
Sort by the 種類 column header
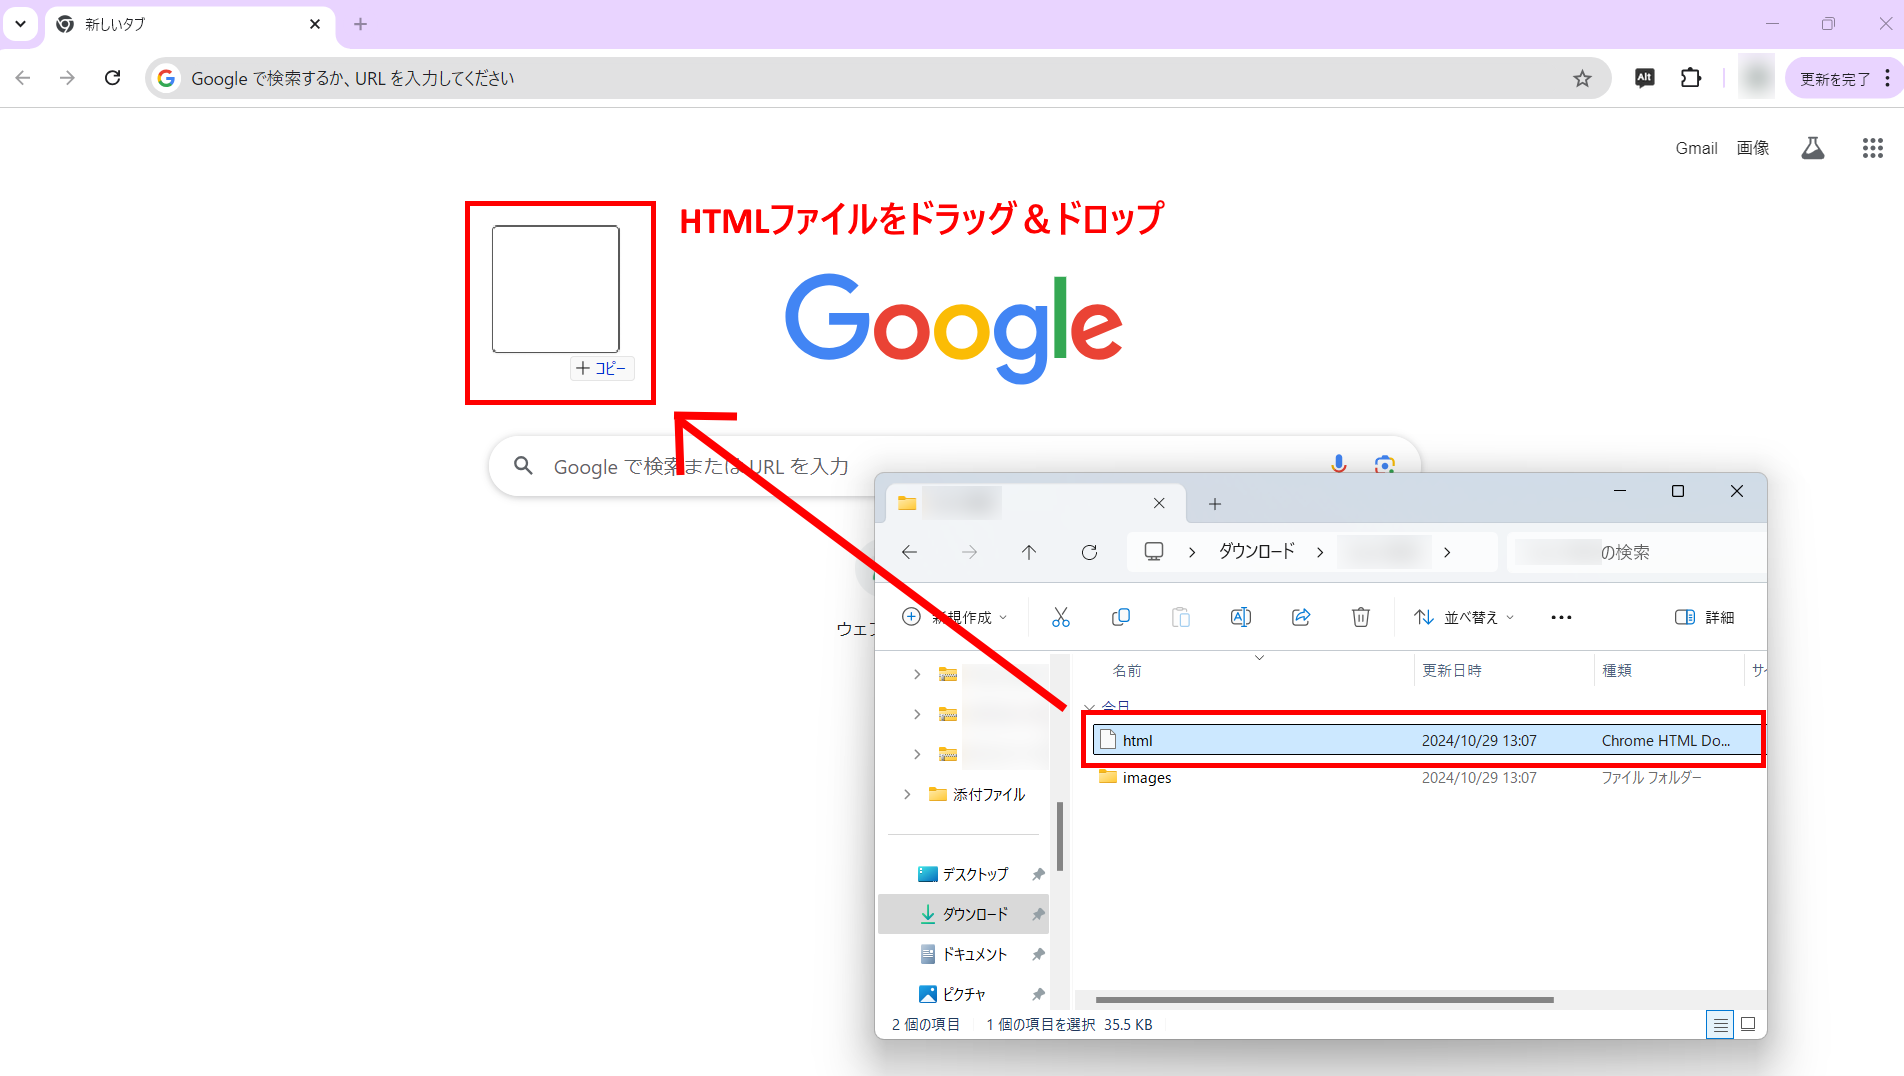[1617, 671]
